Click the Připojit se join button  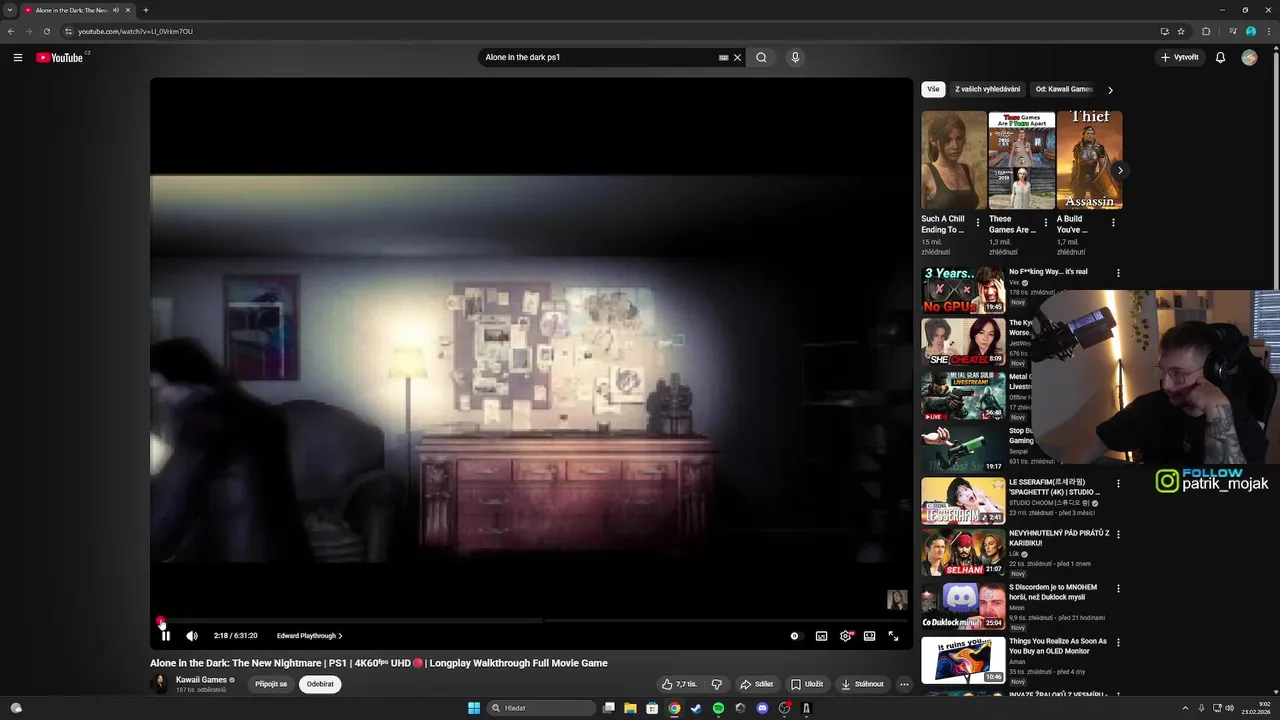271,684
